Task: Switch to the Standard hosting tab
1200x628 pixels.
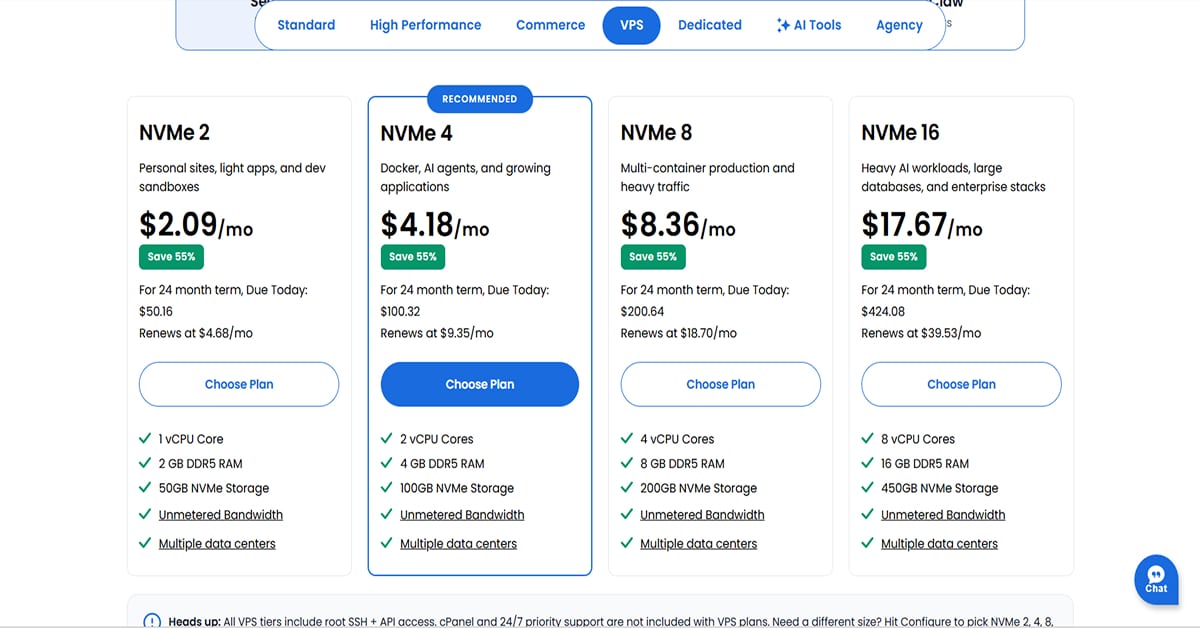Action: point(306,25)
